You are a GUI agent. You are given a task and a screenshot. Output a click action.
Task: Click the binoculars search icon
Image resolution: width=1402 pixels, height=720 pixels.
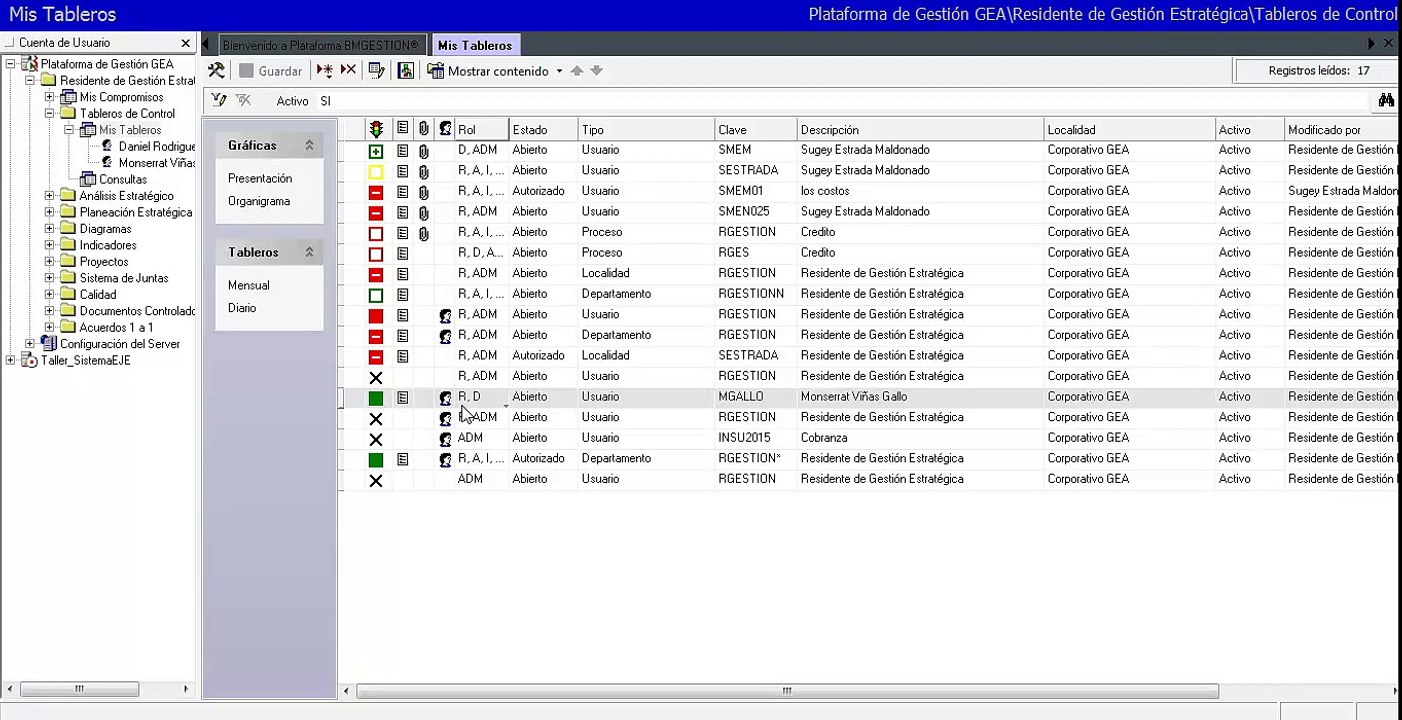point(1386,101)
